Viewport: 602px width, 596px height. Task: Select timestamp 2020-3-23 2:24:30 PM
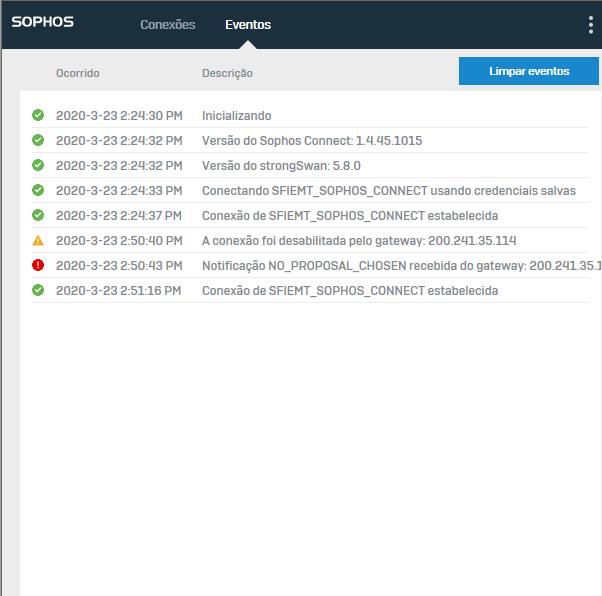[x=119, y=116]
